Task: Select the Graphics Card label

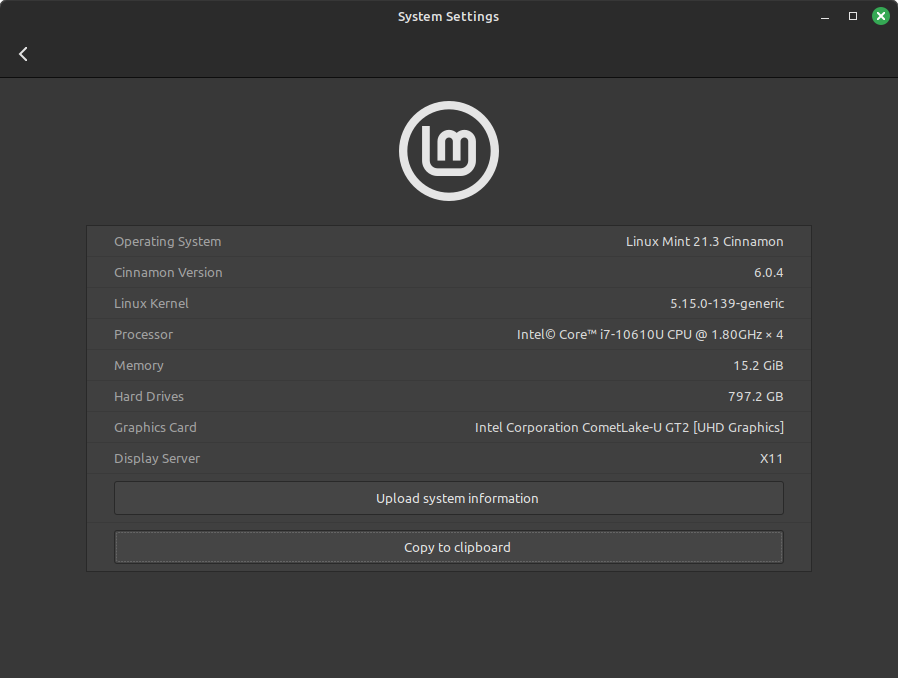Action: [155, 427]
